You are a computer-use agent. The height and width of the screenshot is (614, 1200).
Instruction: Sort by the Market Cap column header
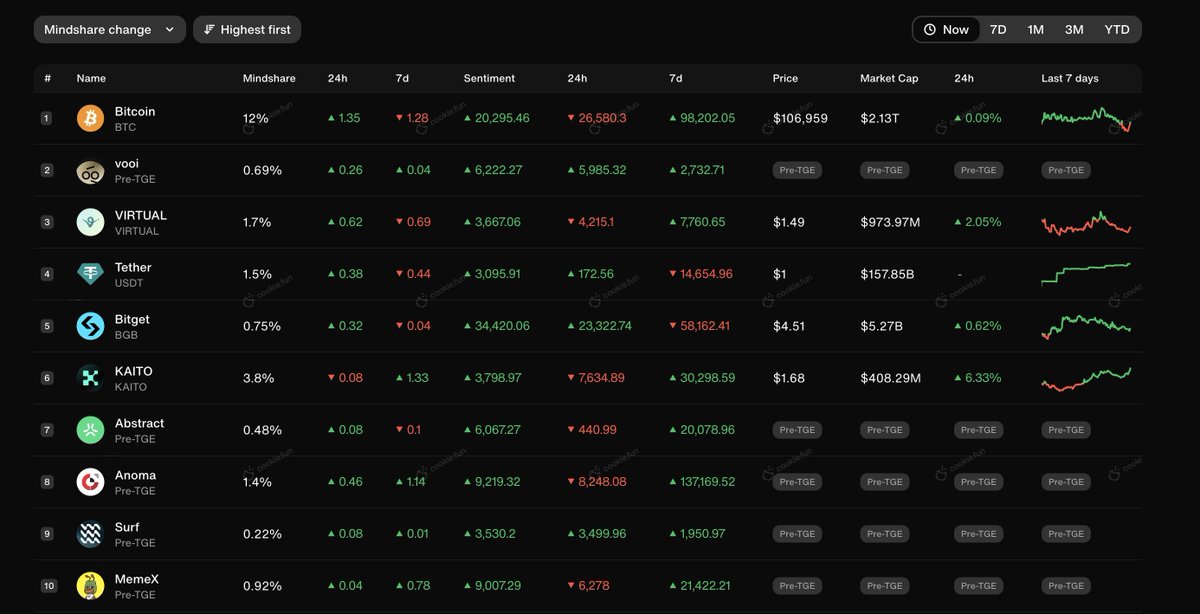pos(889,78)
